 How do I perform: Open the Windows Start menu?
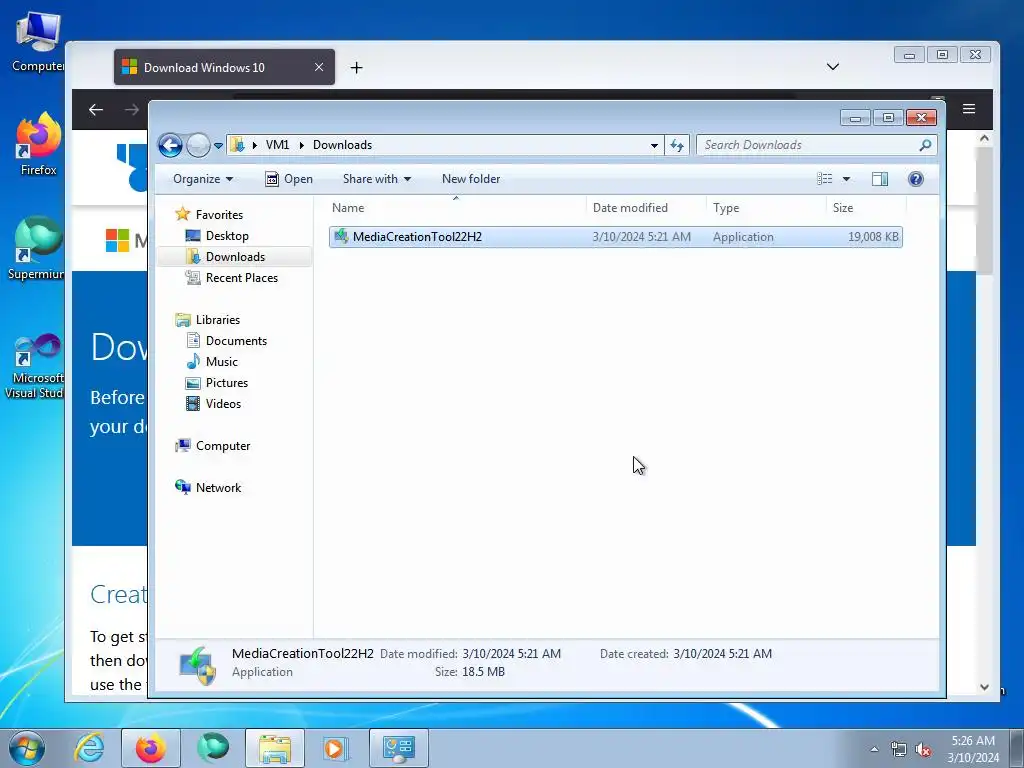pyautogui.click(x=27, y=748)
